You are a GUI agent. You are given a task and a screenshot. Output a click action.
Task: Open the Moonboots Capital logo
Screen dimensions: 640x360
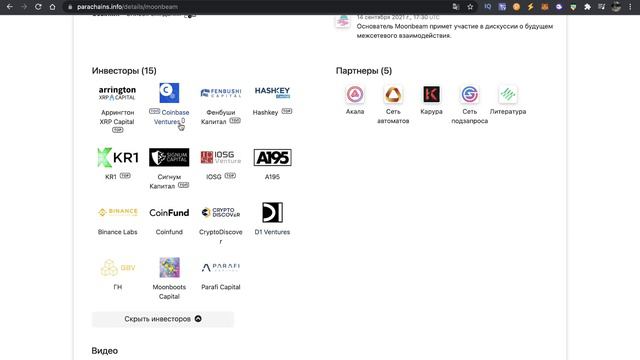pos(169,267)
